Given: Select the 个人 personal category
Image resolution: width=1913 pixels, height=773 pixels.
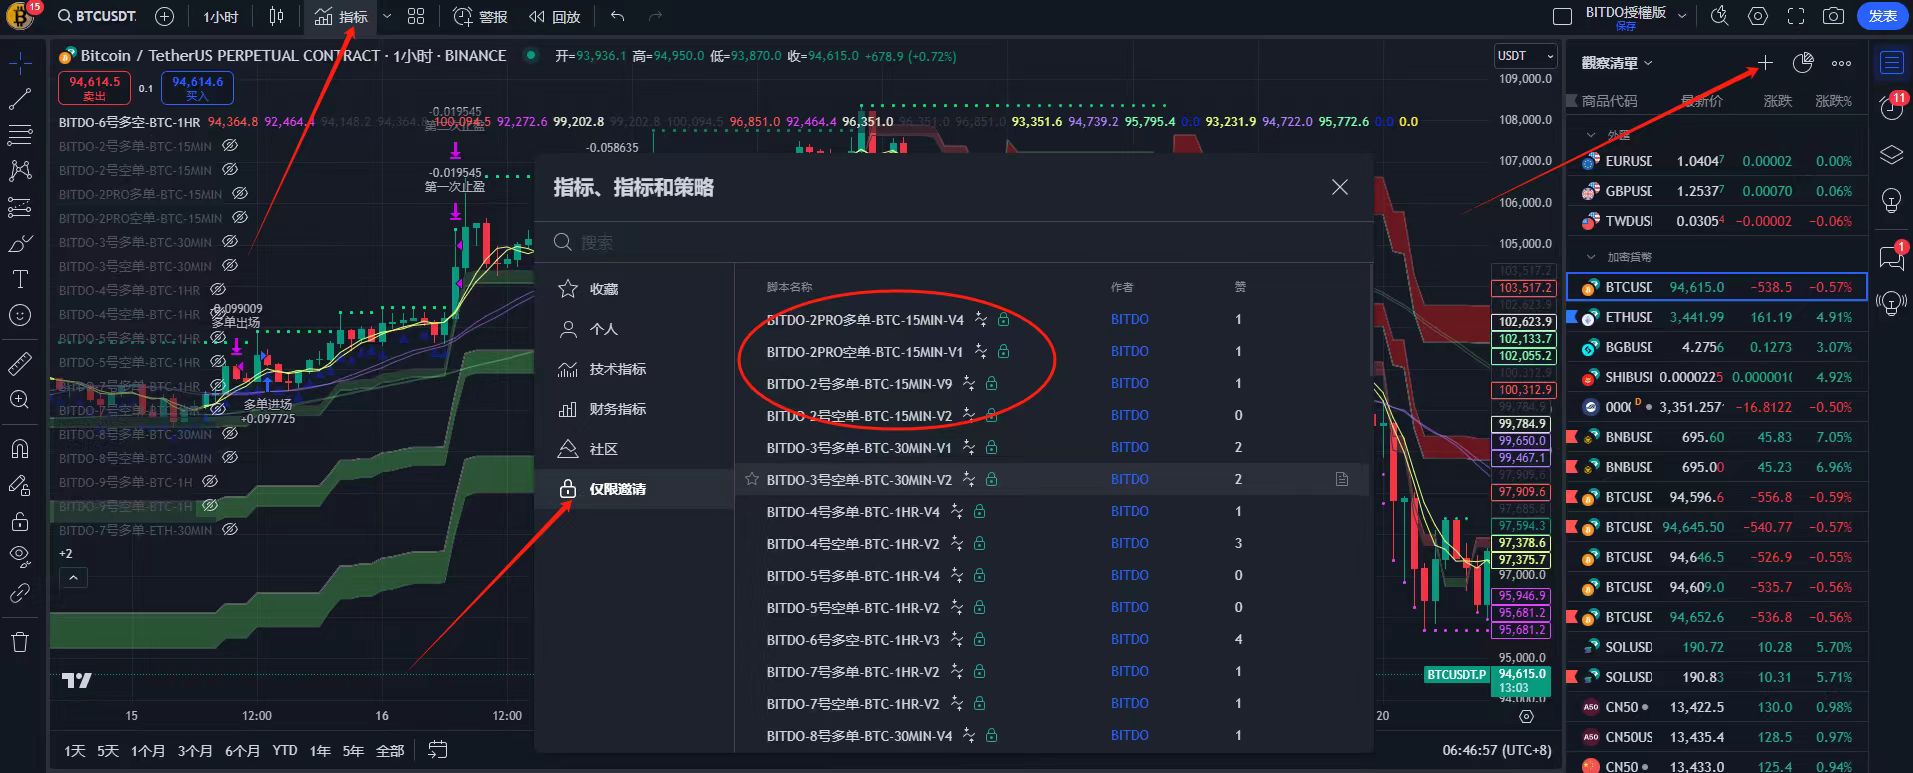Looking at the screenshot, I should point(634,329).
